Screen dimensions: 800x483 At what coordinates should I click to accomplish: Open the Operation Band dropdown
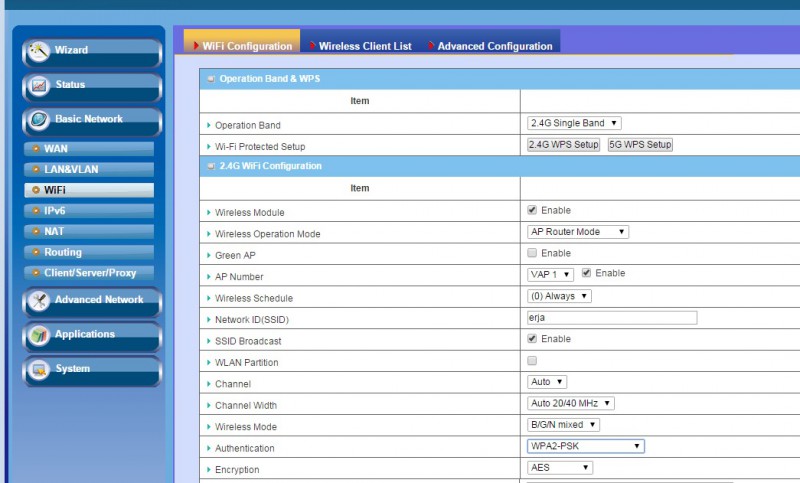tap(574, 123)
